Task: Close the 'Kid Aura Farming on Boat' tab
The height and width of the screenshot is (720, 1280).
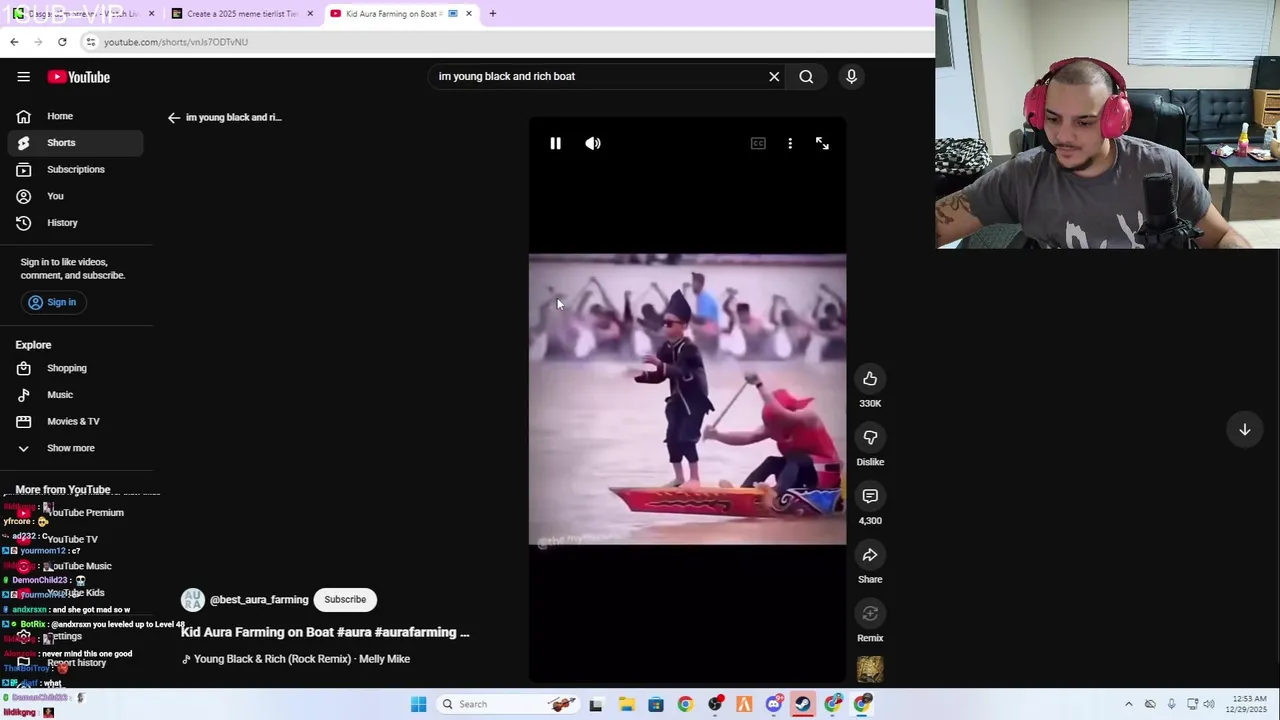Action: [x=468, y=14]
